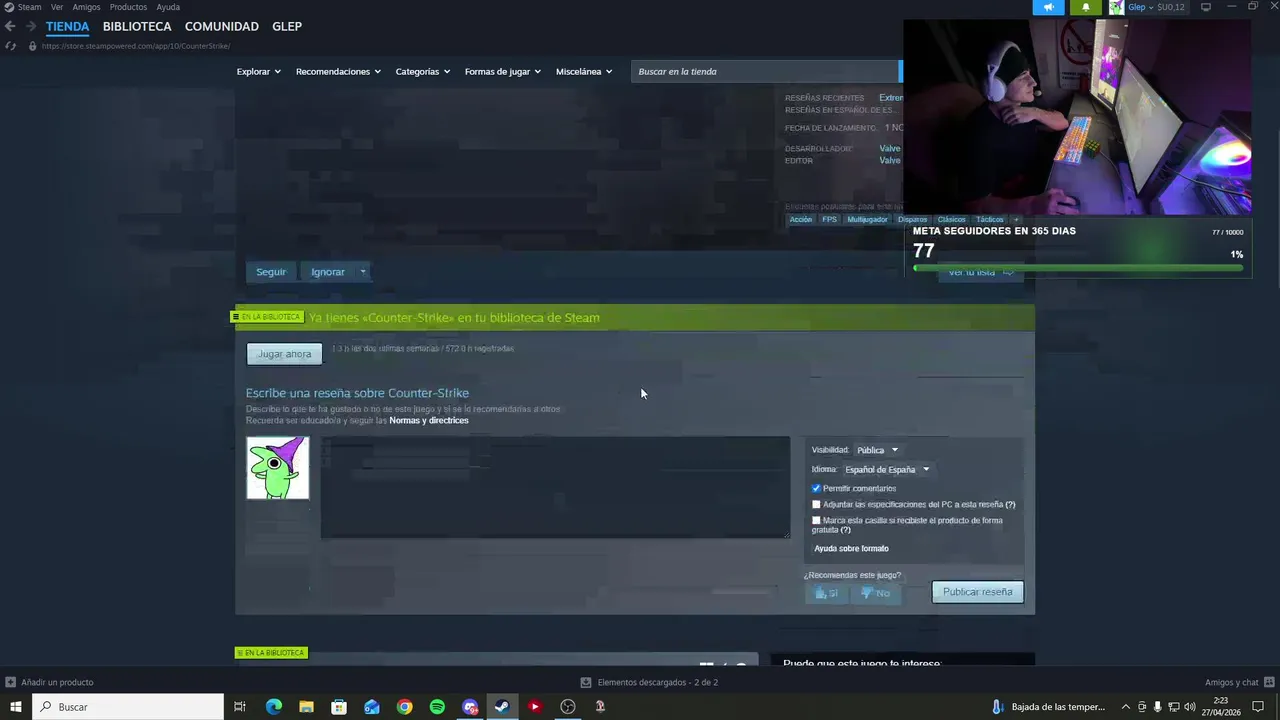Screen dimensions: 1280x720
Task: Open the Productos menu
Action: (128, 7)
